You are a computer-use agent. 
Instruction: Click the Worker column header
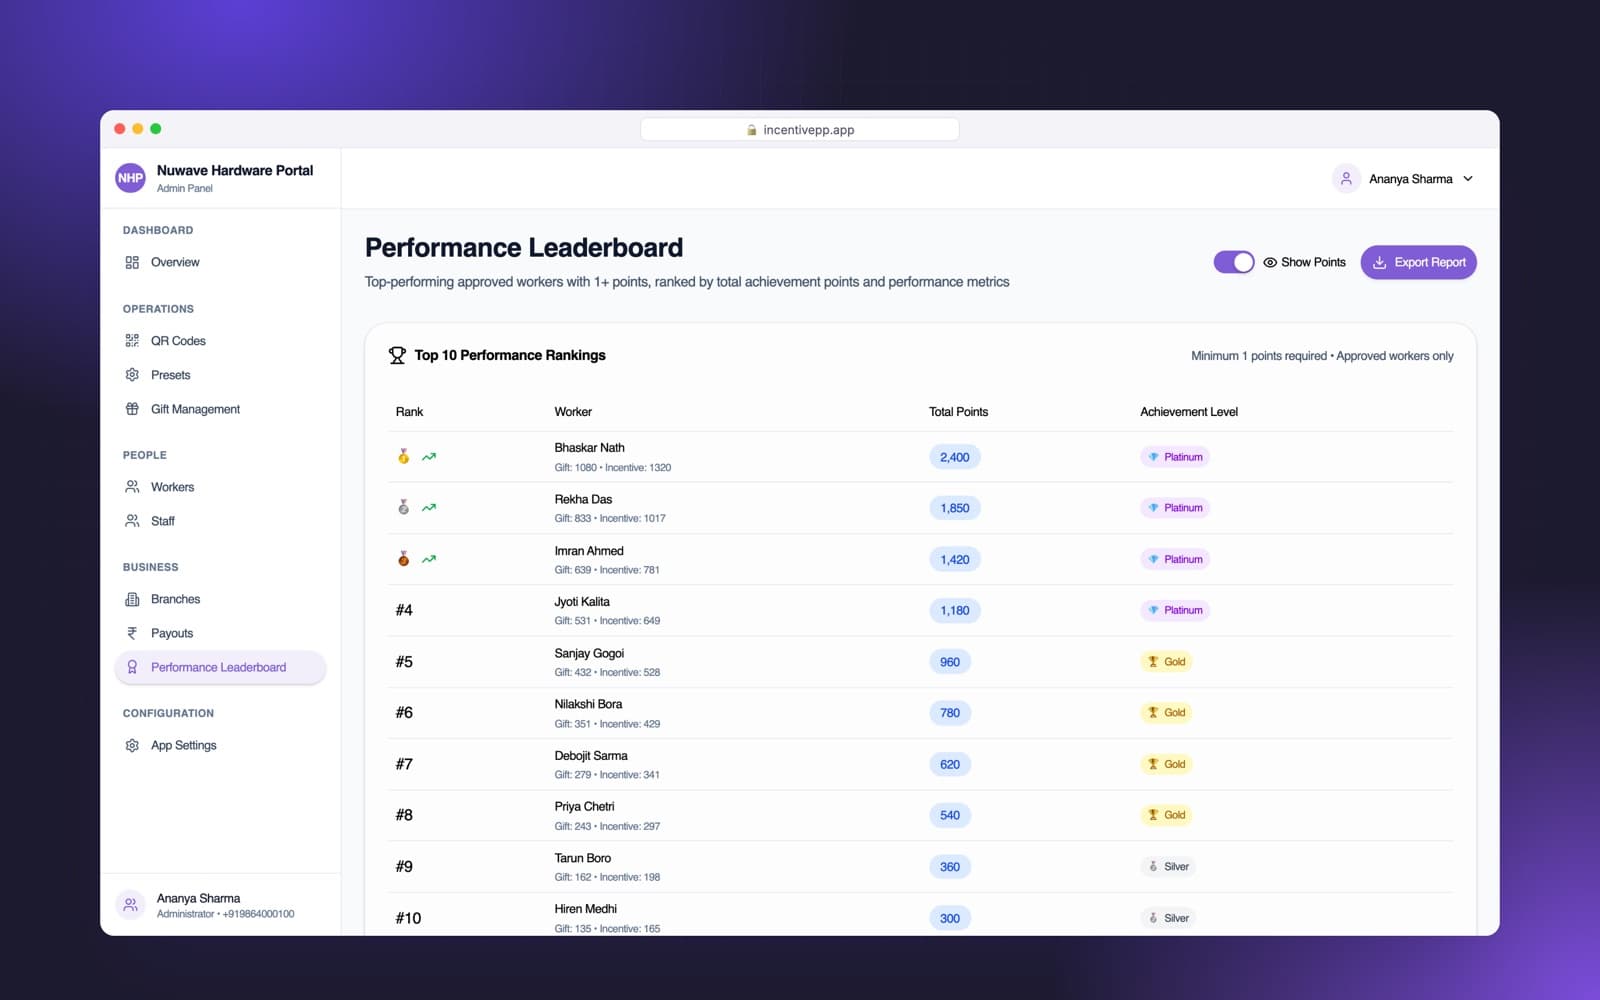573,412
